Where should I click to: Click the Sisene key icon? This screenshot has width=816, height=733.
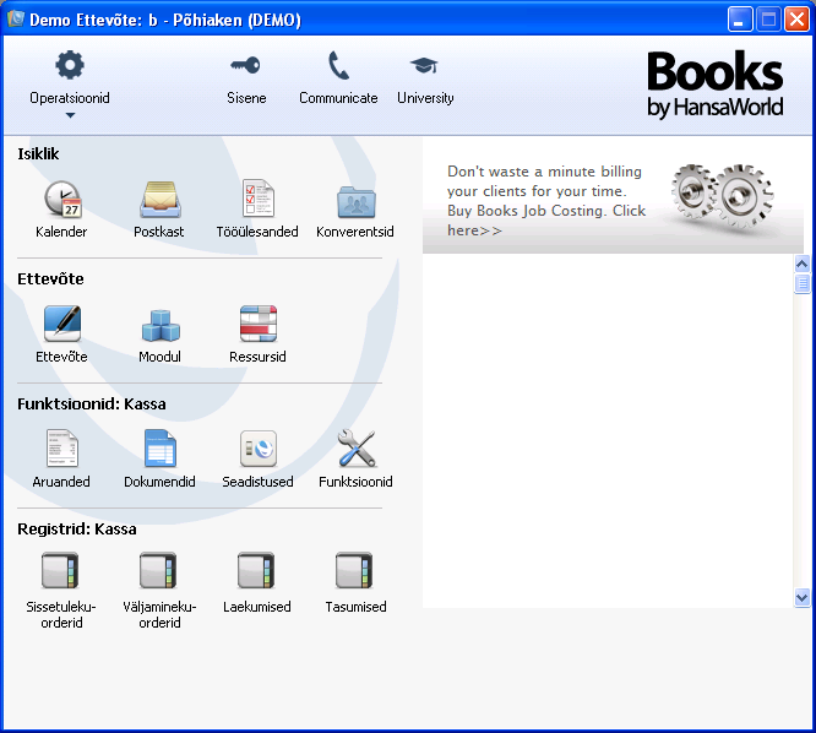(246, 65)
